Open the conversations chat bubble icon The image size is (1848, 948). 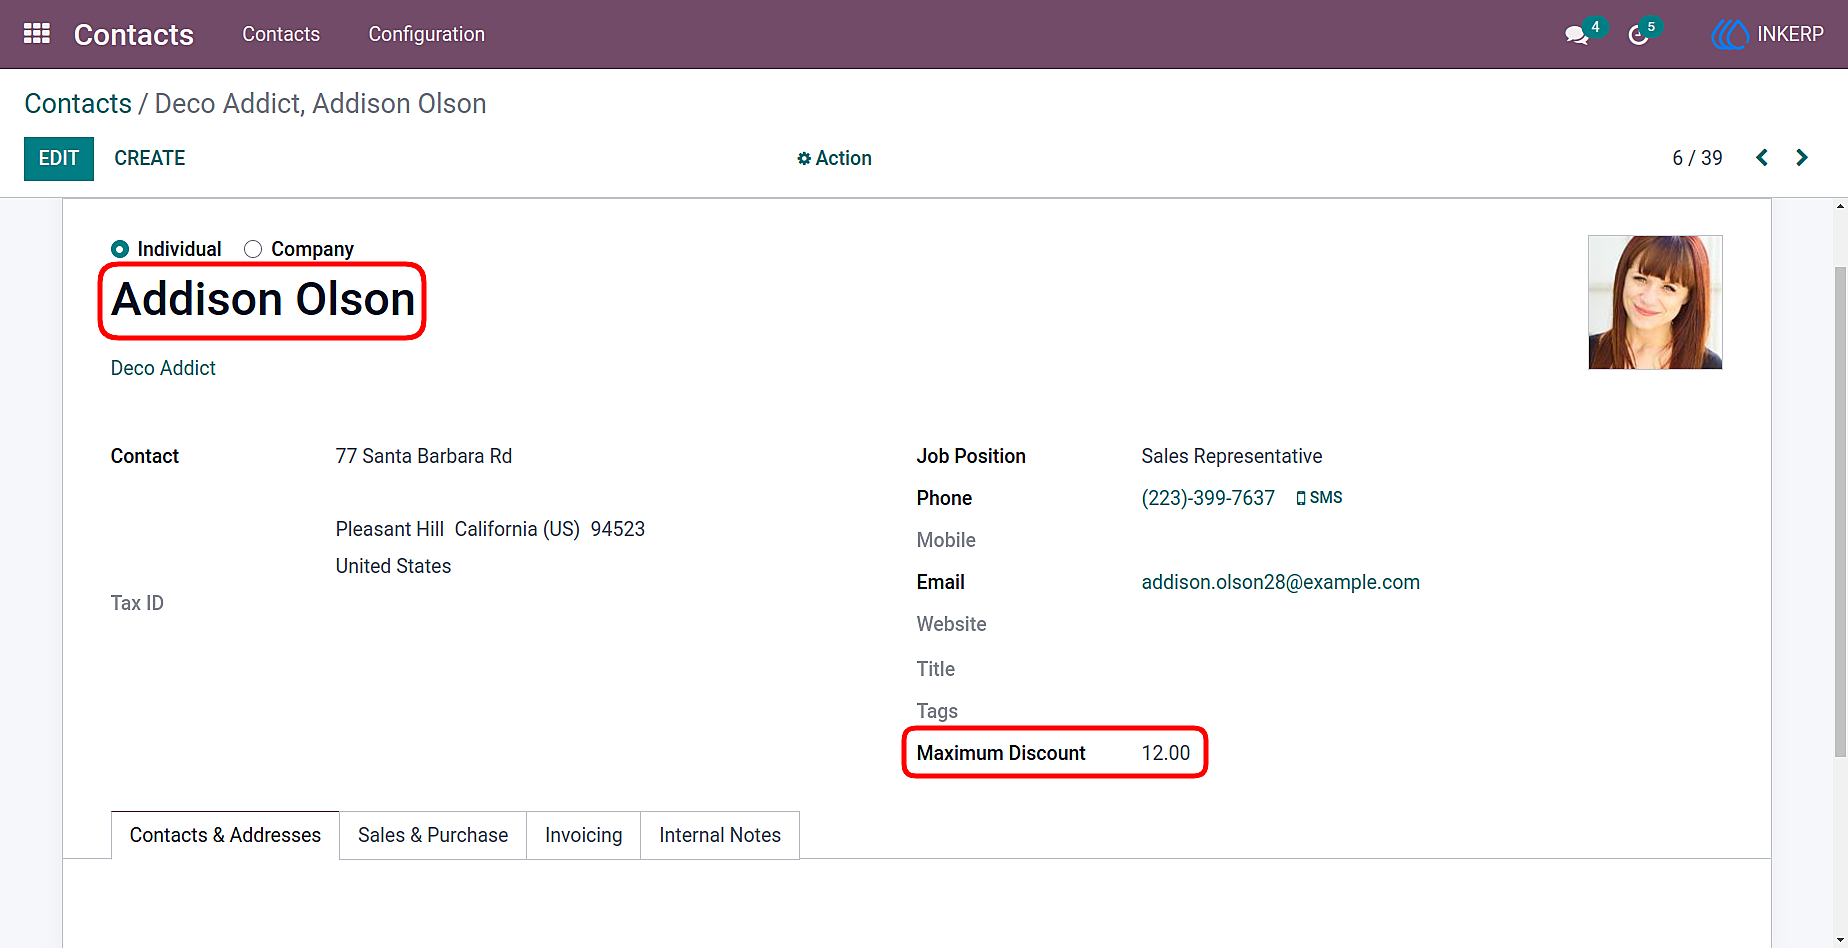click(1577, 35)
